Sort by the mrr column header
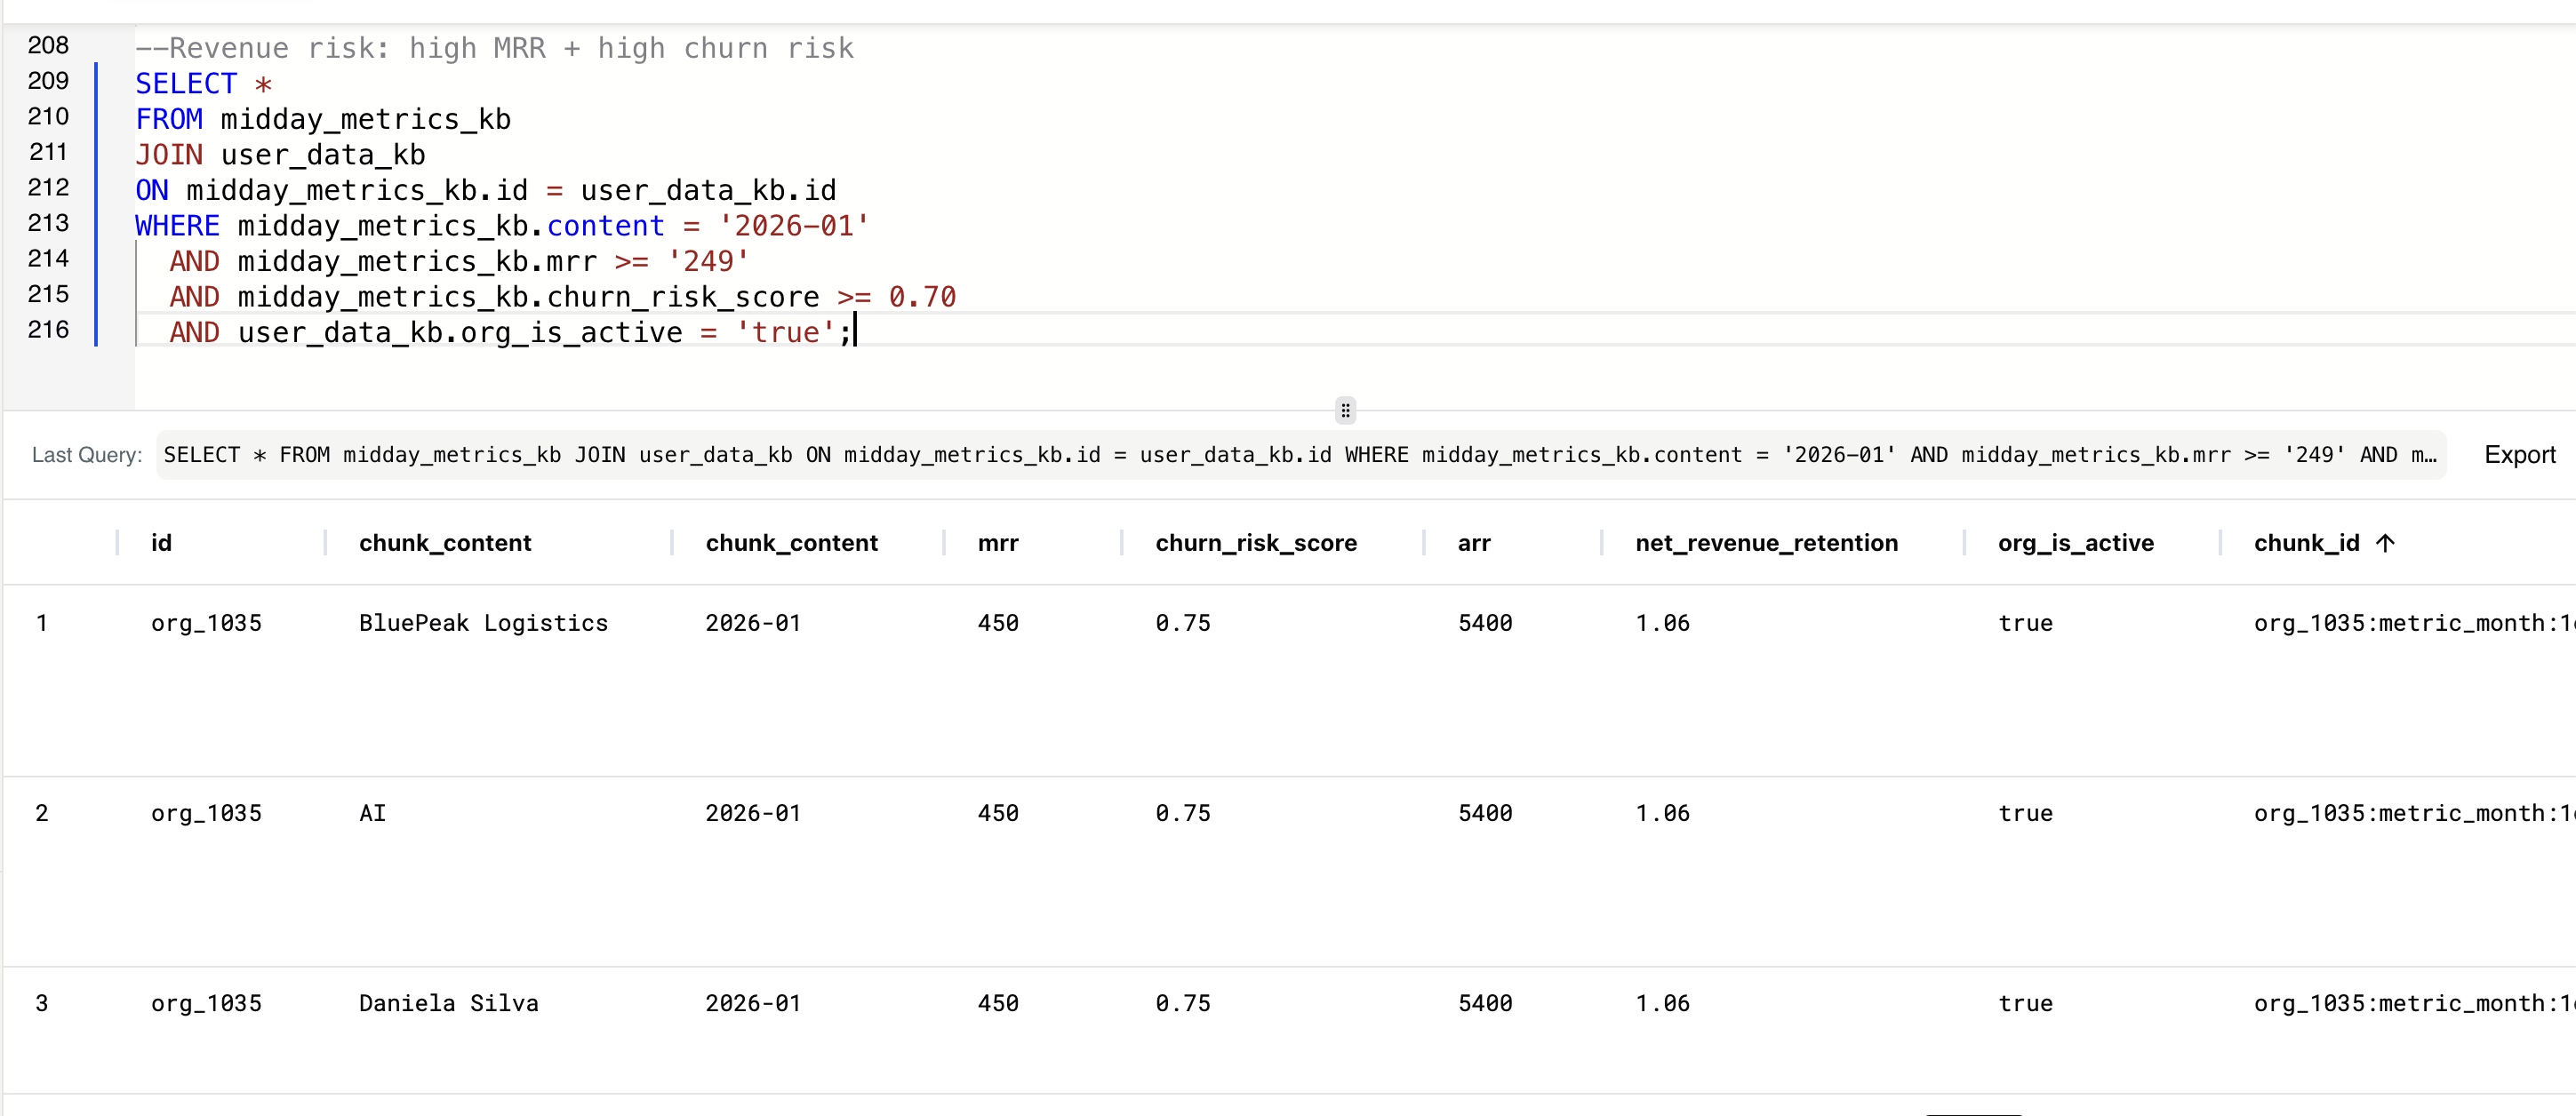 click(x=997, y=543)
